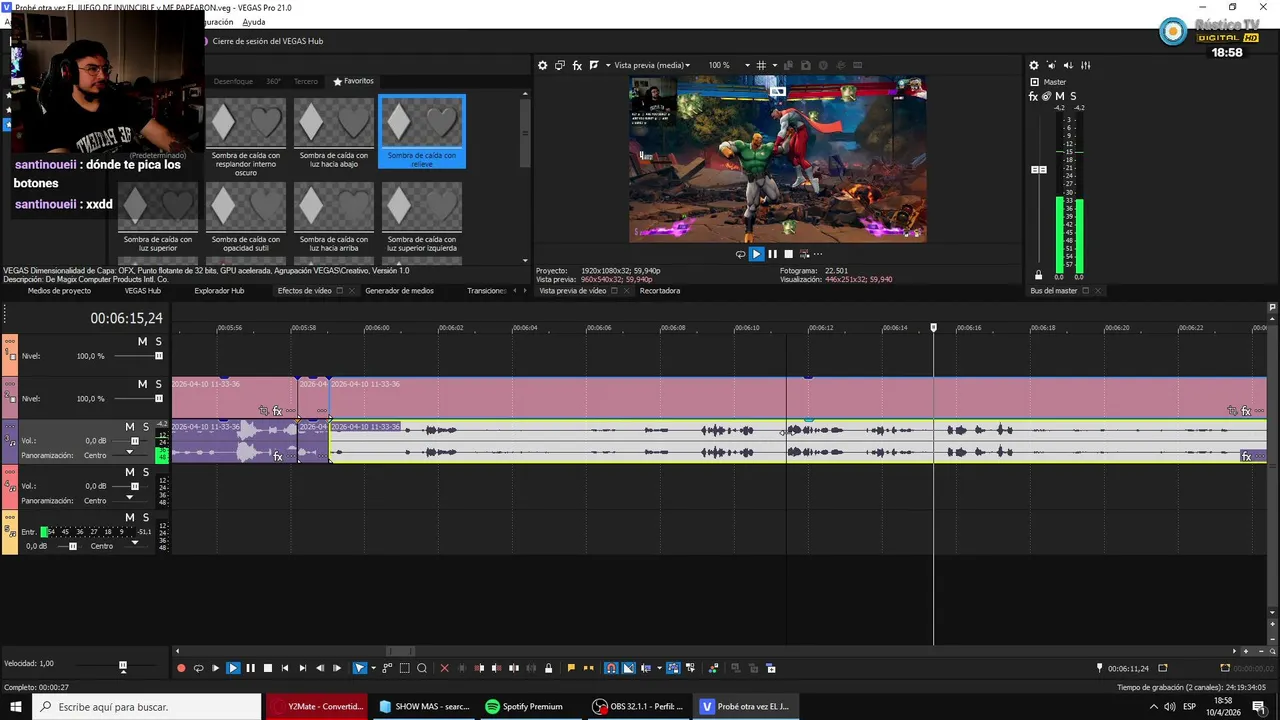Mute video track 1

[142, 342]
